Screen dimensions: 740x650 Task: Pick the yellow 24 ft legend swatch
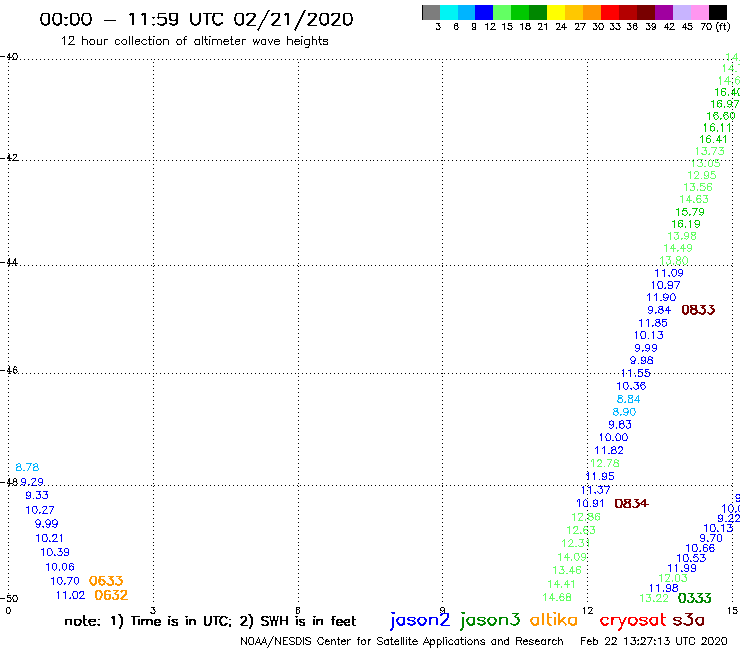click(556, 12)
